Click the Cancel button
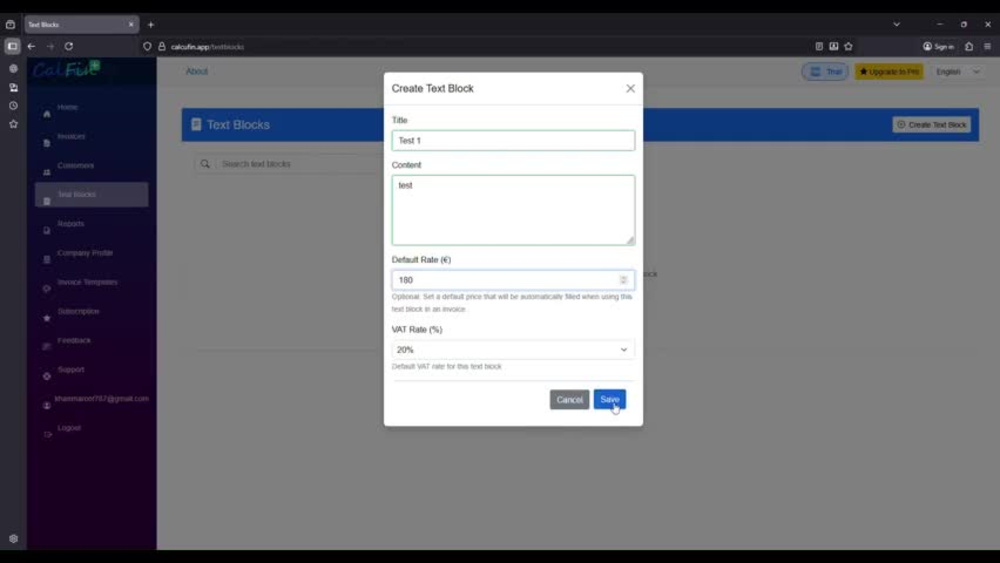The height and width of the screenshot is (563, 1000). pyautogui.click(x=569, y=400)
